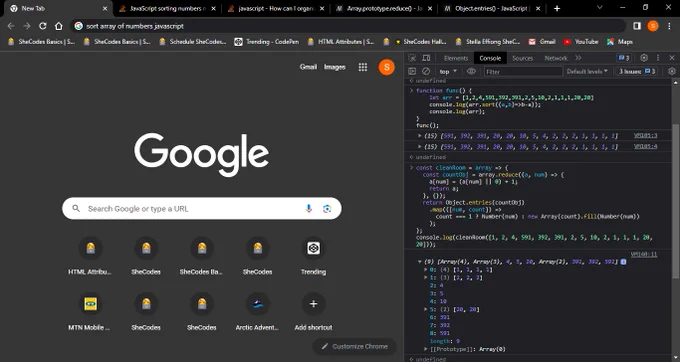
Task: Open Chrome profile avatar in toolbar
Action: (653, 26)
